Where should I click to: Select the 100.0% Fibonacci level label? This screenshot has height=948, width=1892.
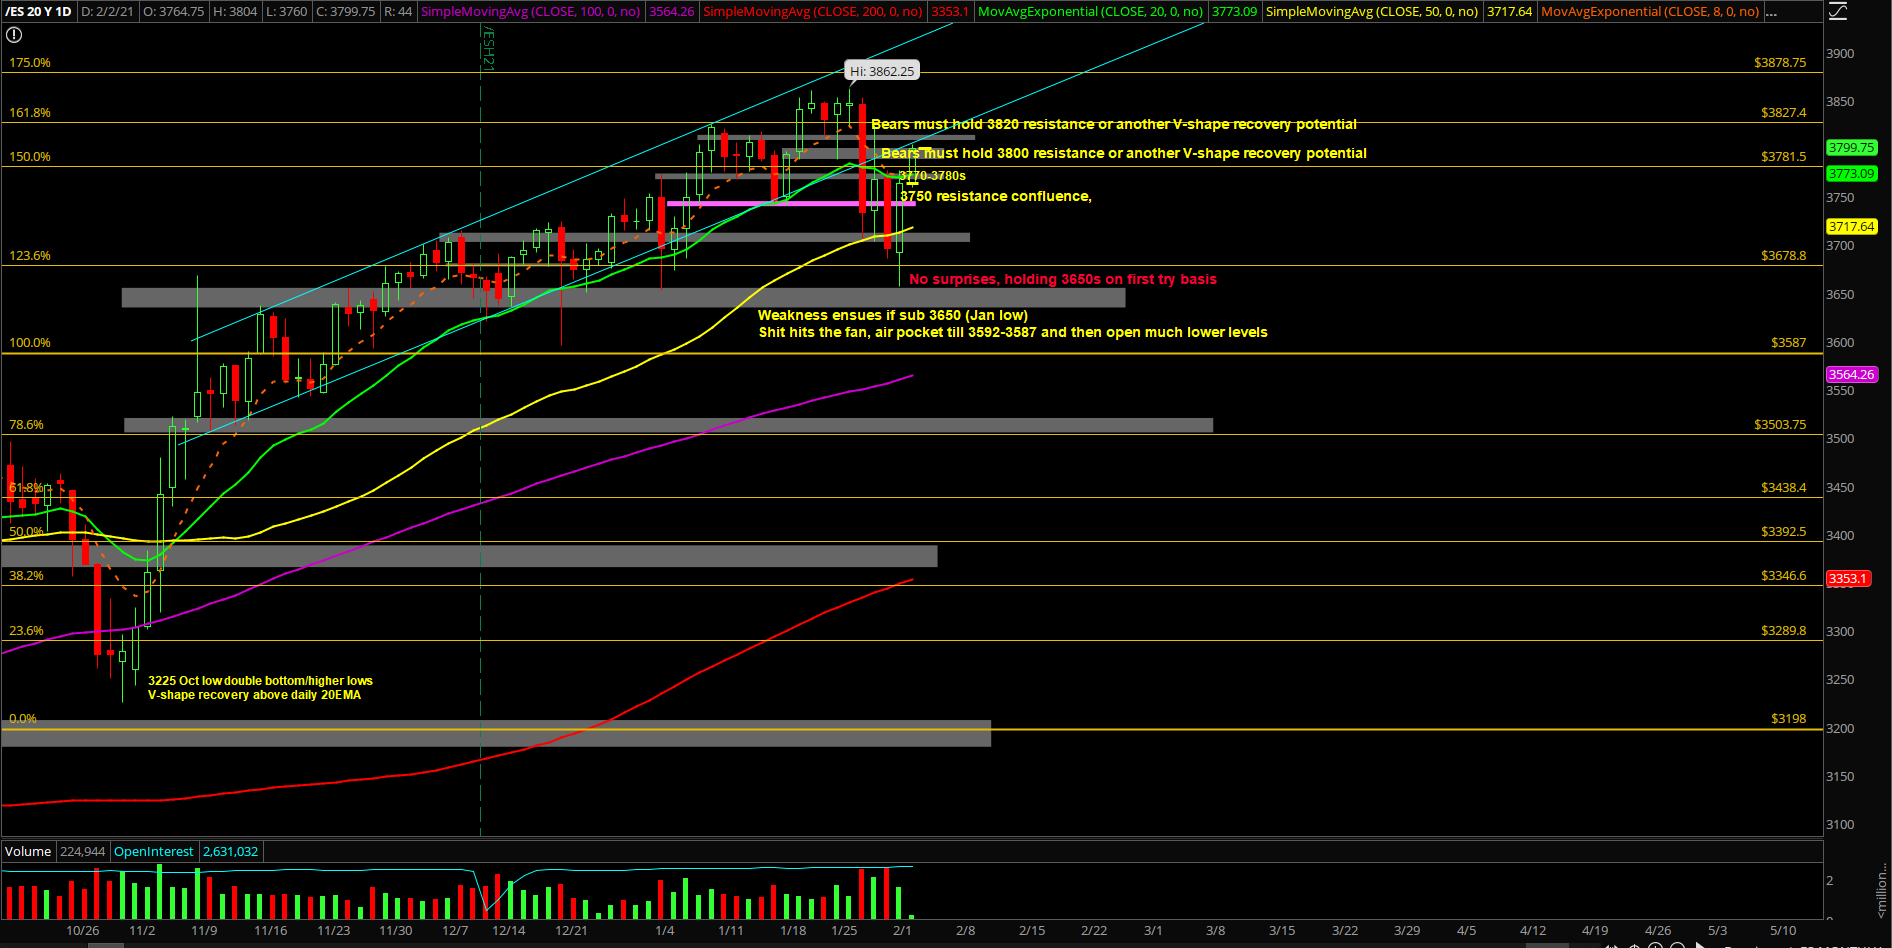(x=30, y=343)
